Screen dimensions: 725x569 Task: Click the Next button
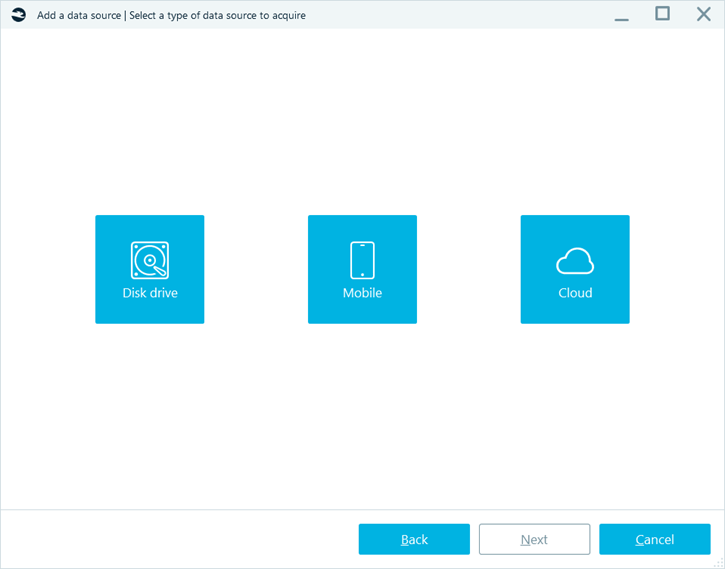534,539
